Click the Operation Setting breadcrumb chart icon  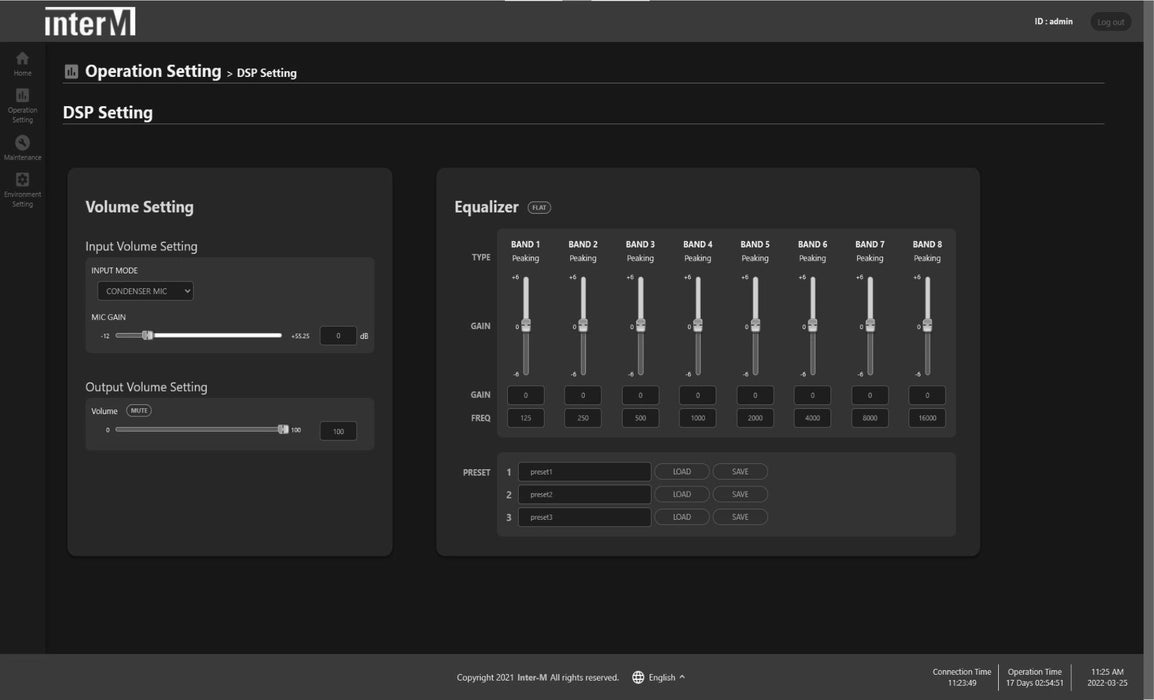coord(71,72)
